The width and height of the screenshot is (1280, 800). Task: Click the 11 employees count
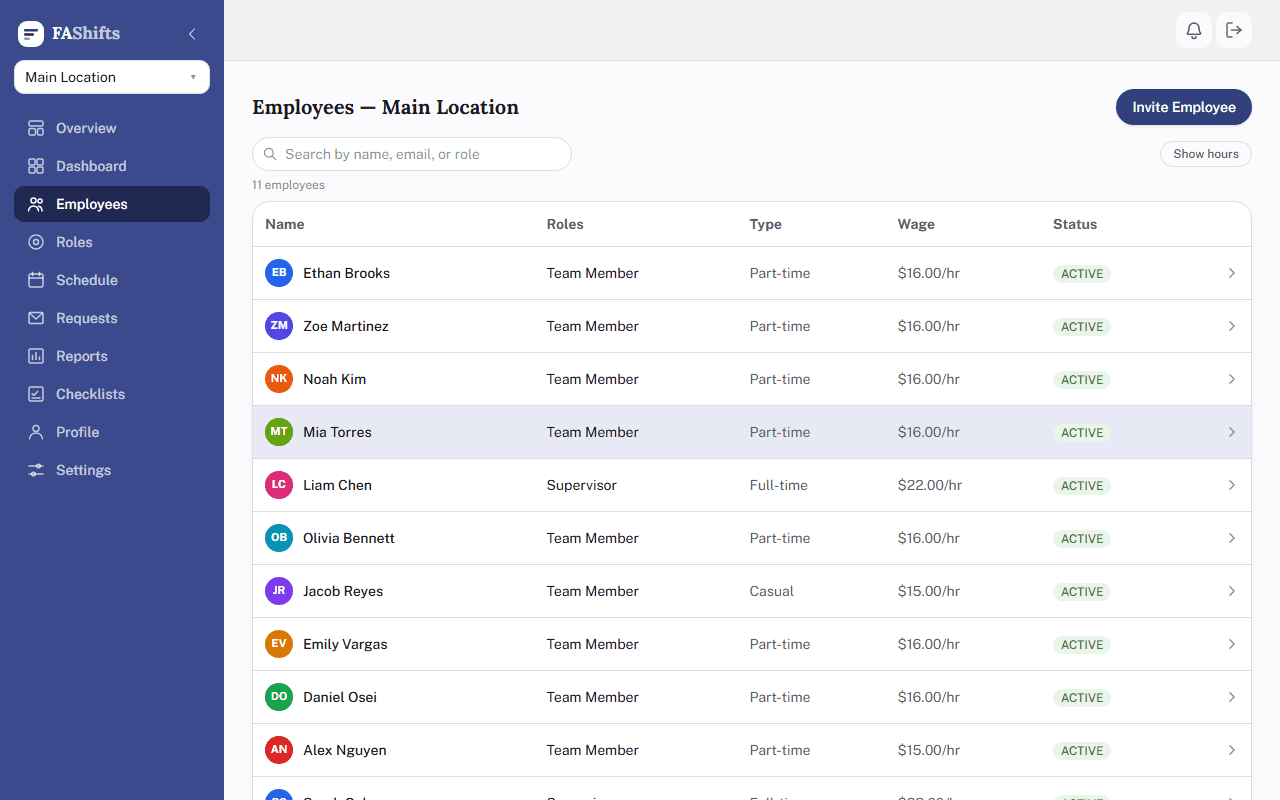click(x=288, y=185)
